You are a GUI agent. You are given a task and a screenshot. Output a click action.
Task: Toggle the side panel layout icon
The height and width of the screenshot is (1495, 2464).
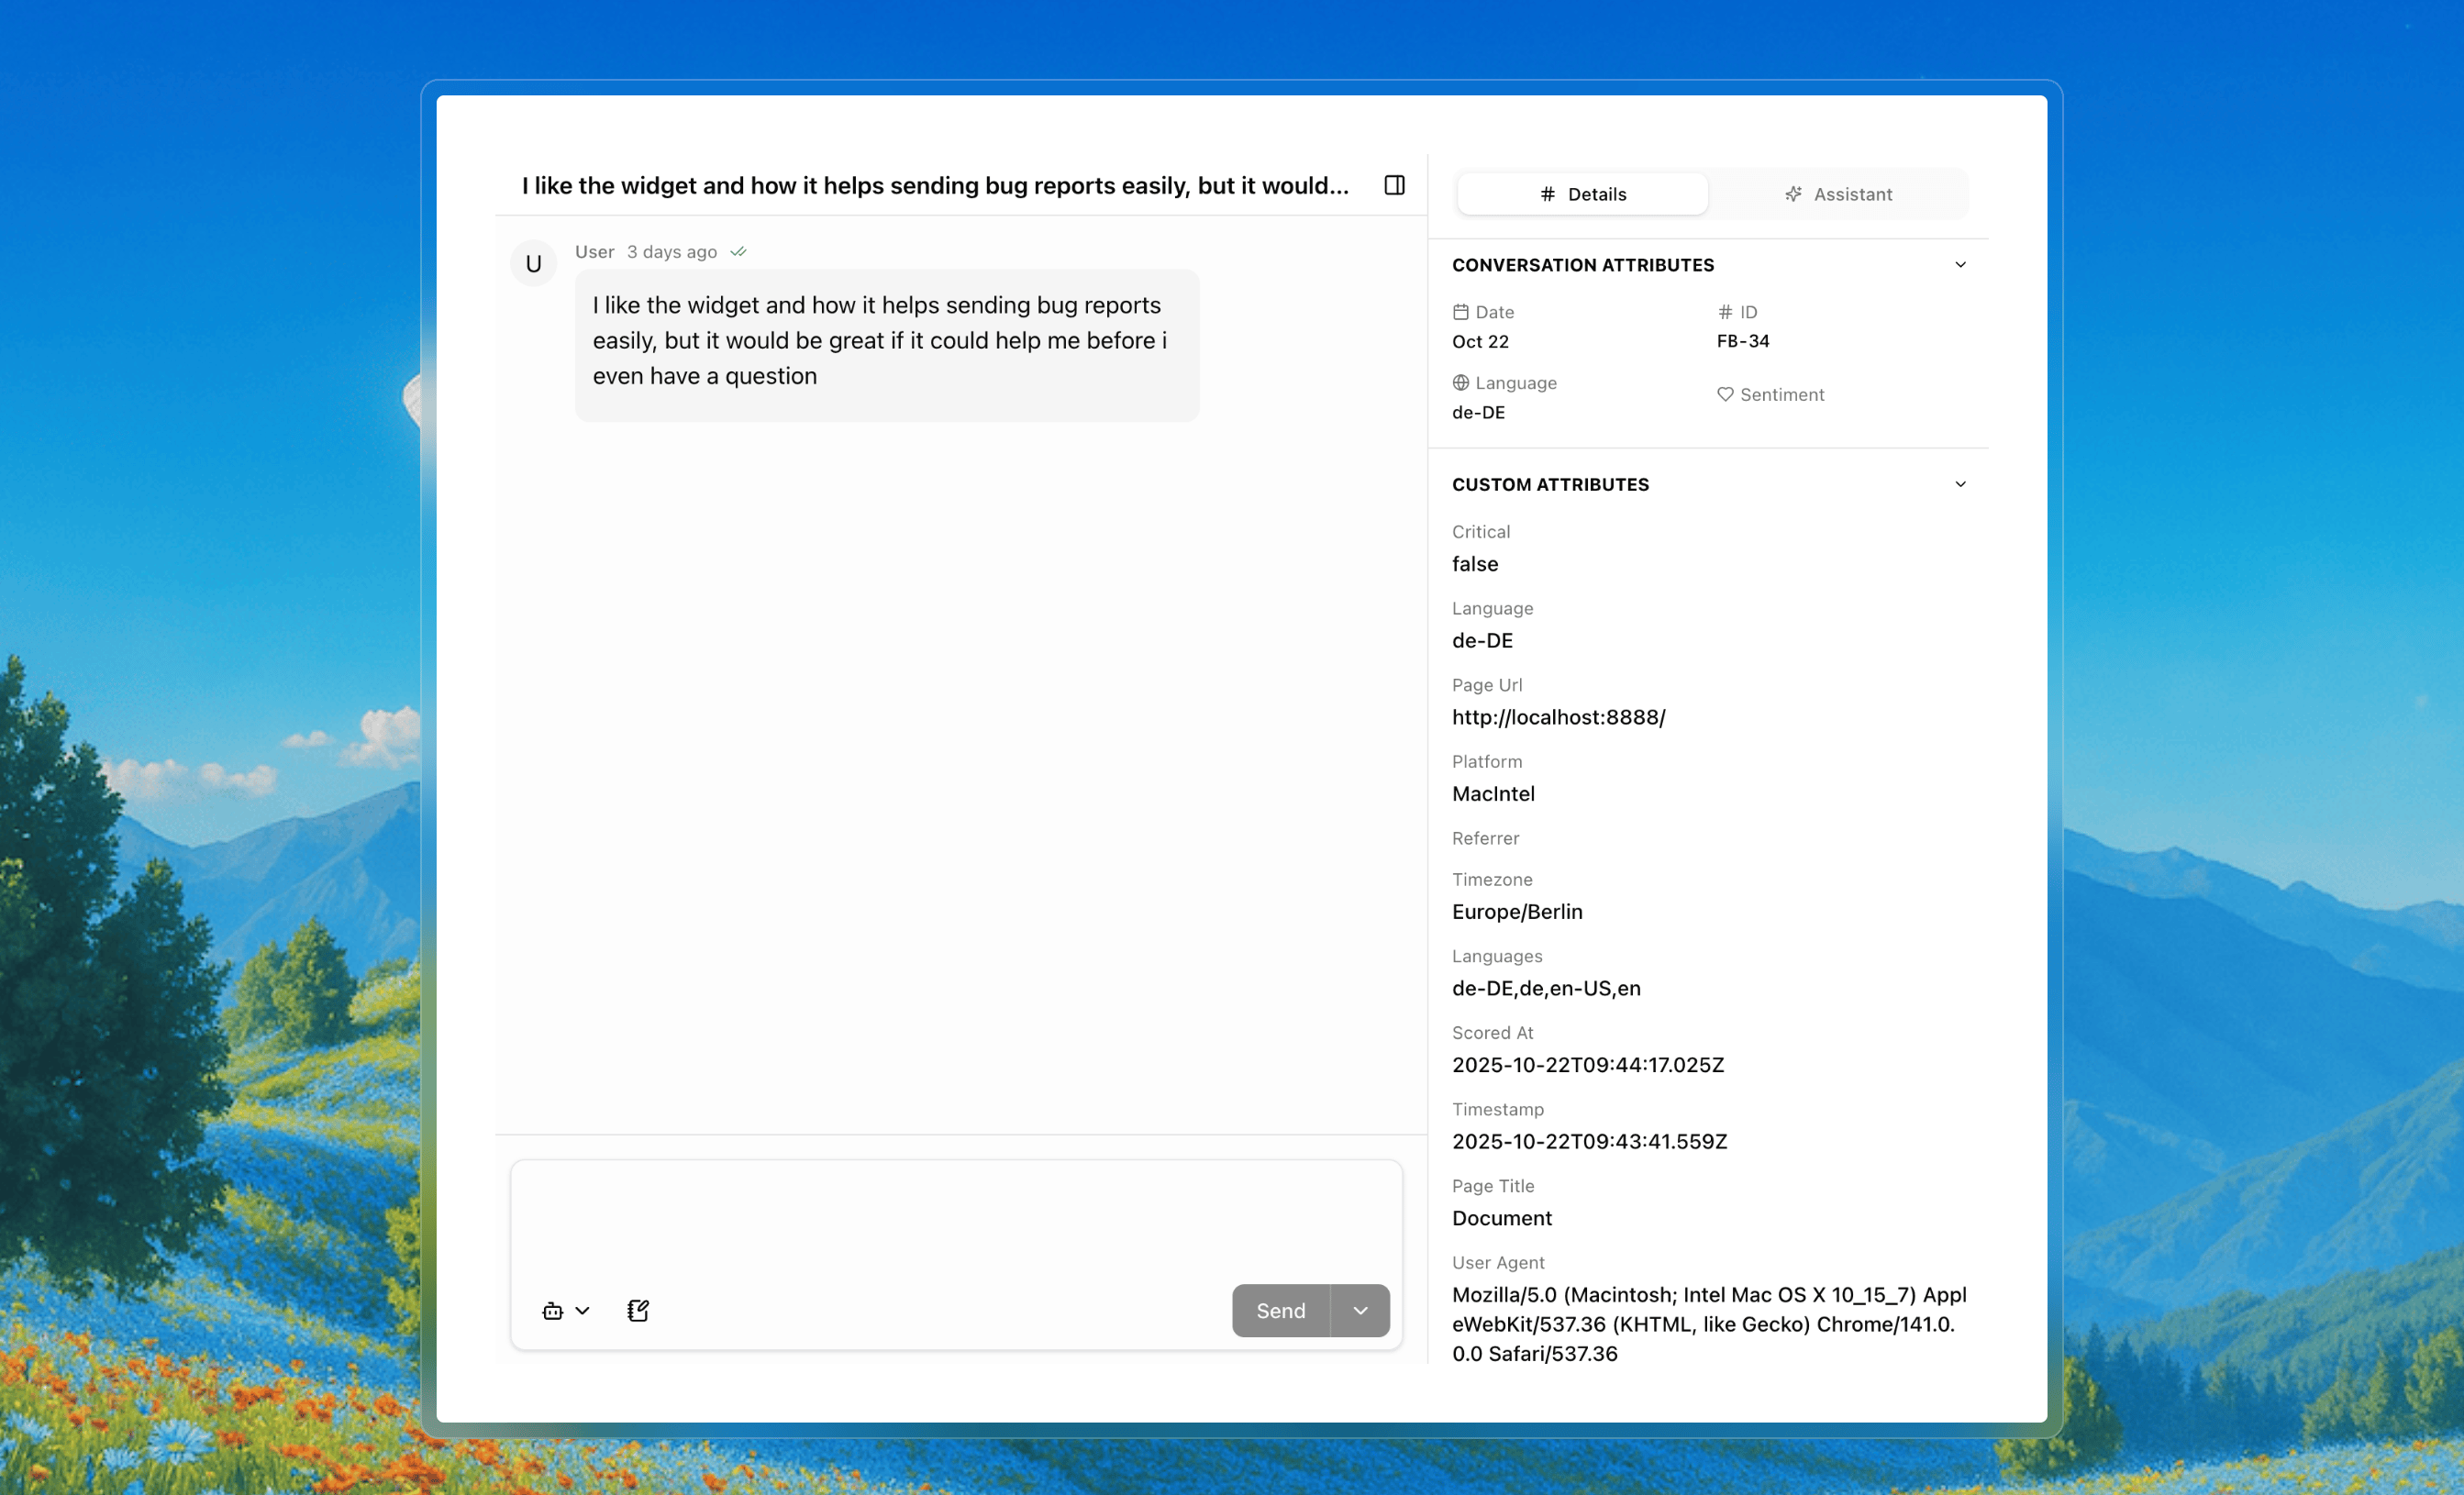[1394, 185]
